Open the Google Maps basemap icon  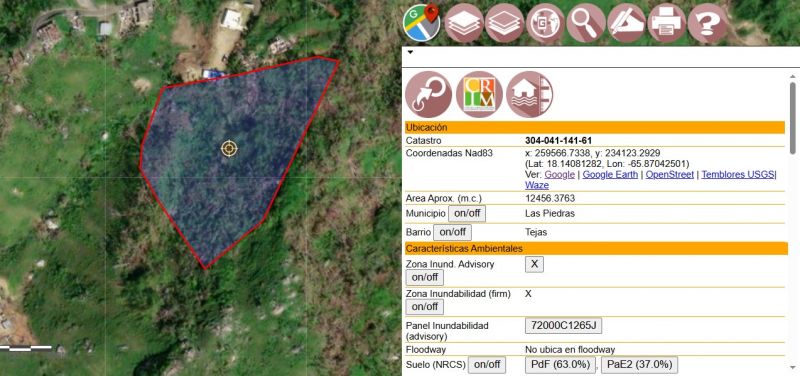pyautogui.click(x=422, y=22)
